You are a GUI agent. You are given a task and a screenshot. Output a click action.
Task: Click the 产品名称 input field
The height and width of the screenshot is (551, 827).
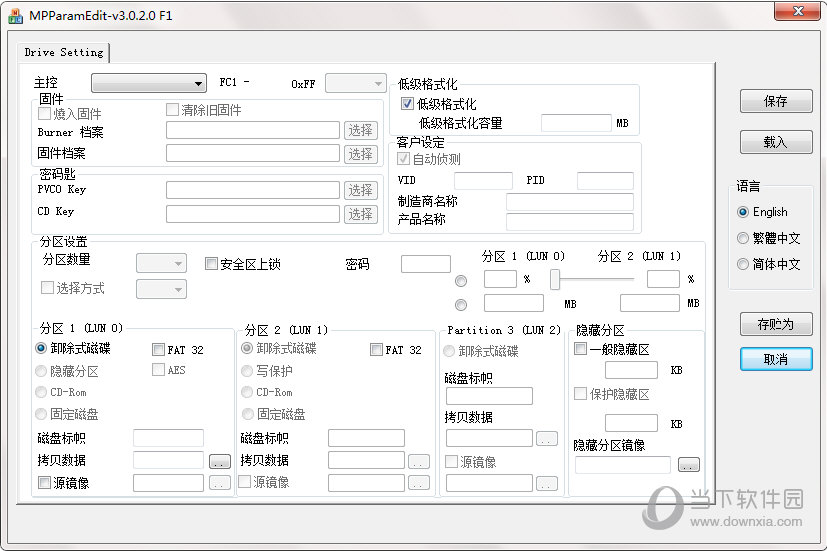click(570, 221)
